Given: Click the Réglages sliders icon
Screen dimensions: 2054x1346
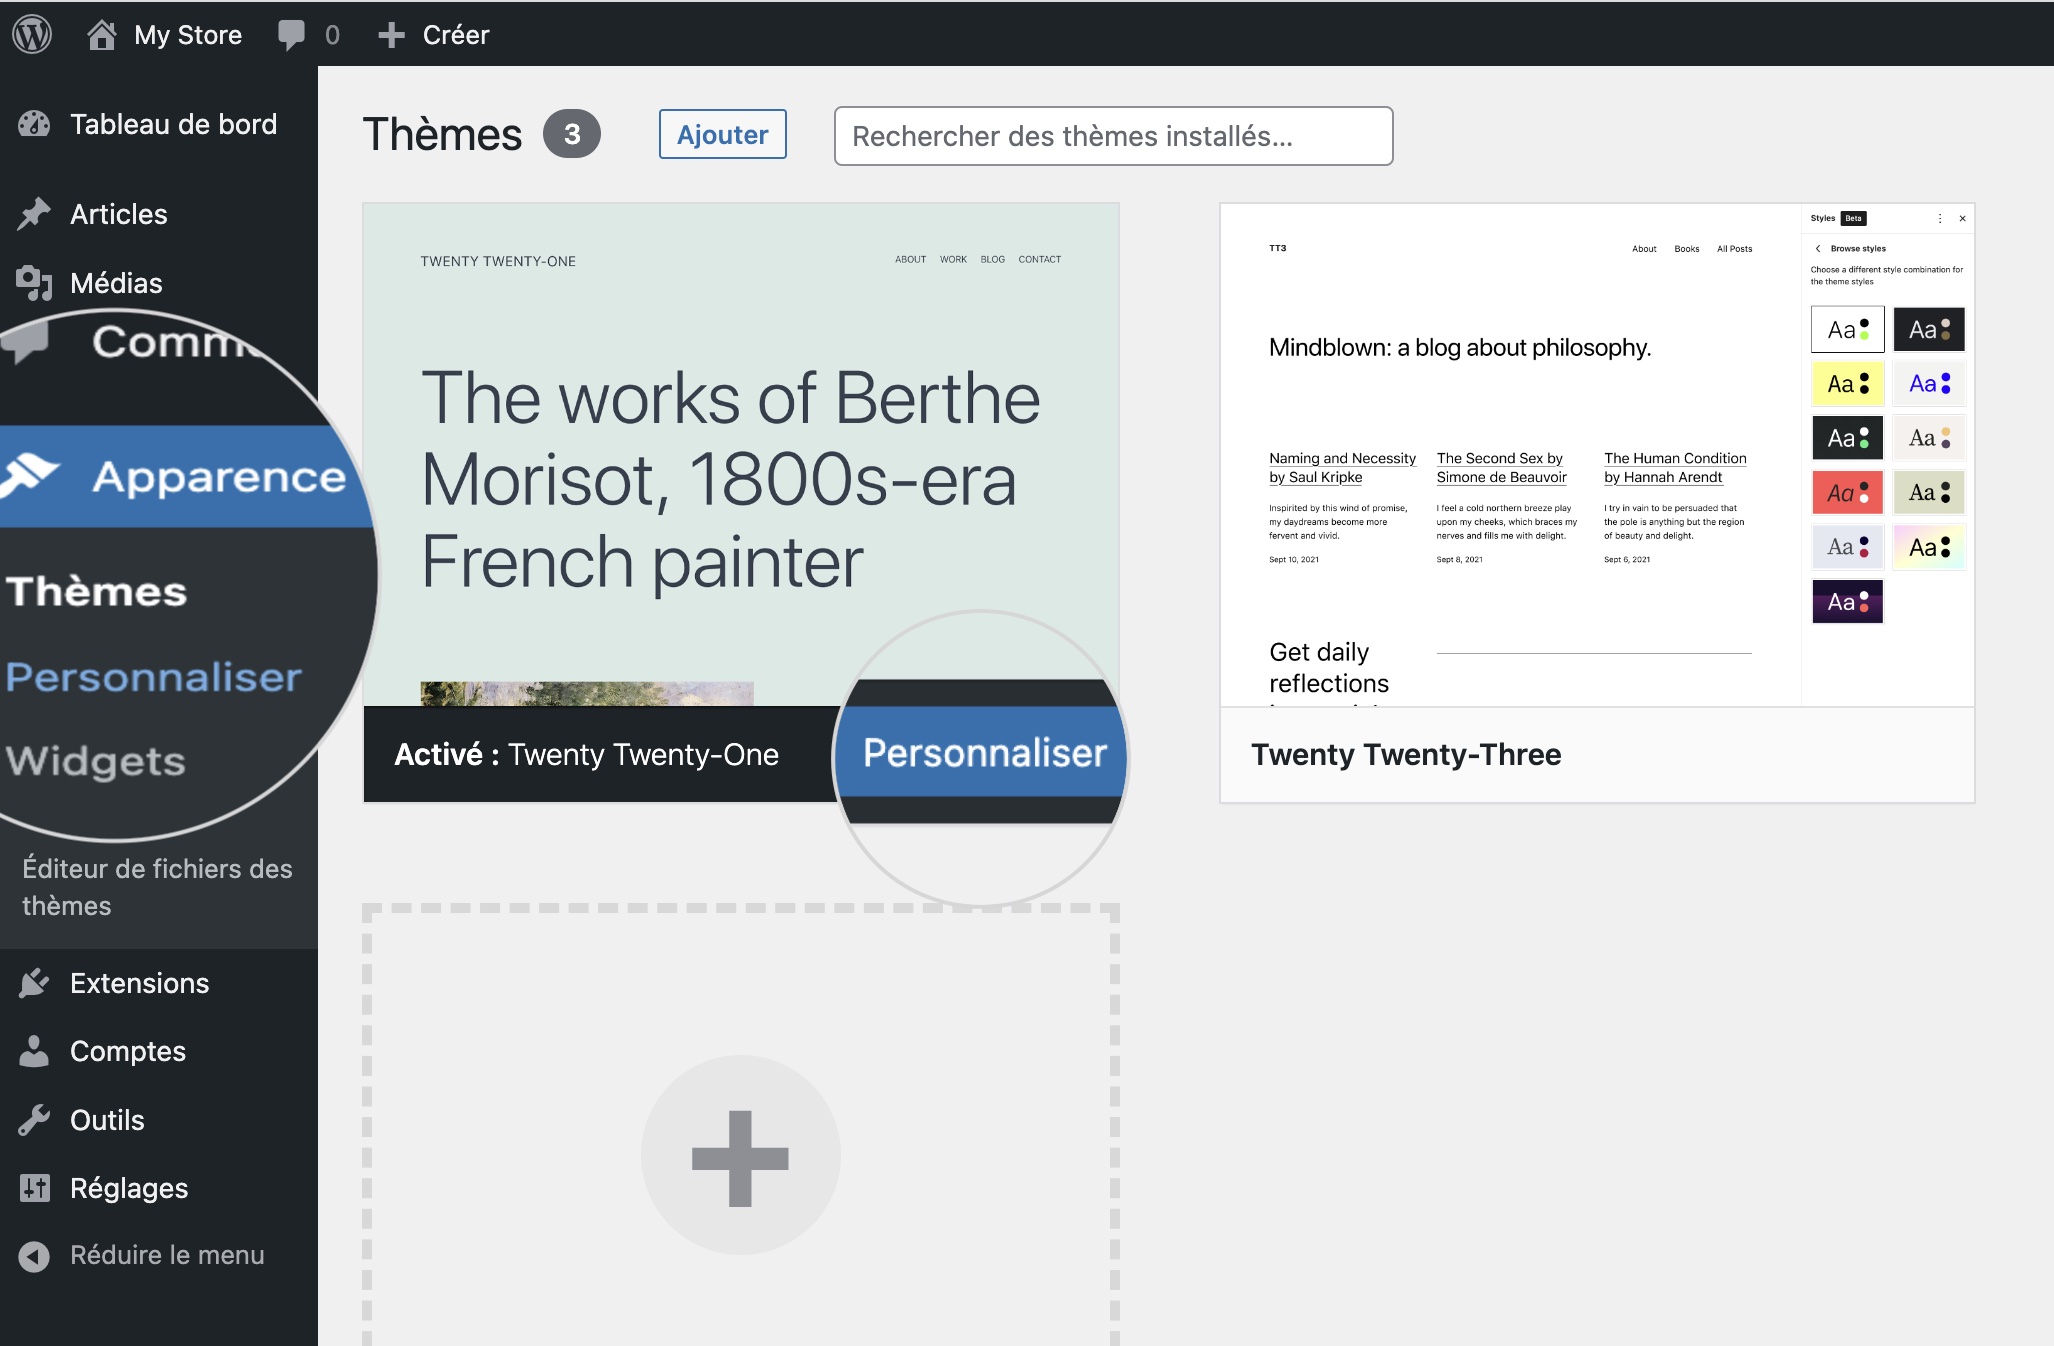Looking at the screenshot, I should (x=34, y=1188).
